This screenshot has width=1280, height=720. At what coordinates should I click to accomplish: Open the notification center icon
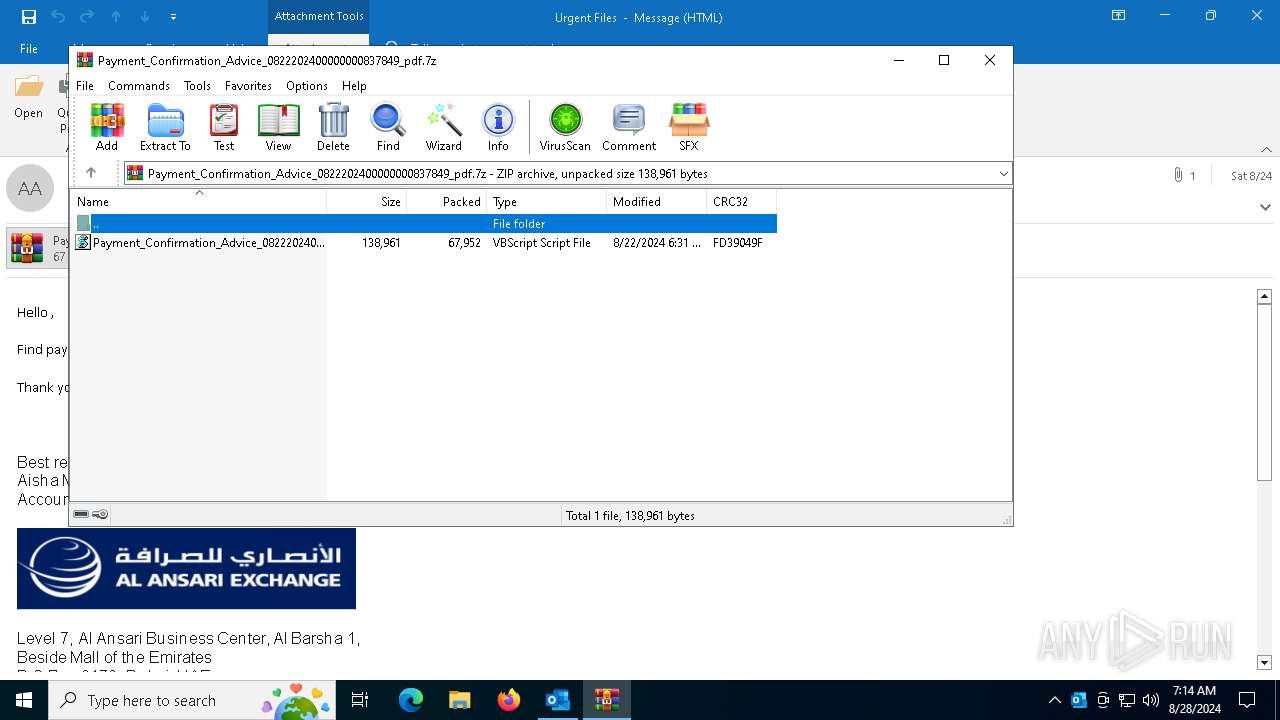coord(1247,700)
